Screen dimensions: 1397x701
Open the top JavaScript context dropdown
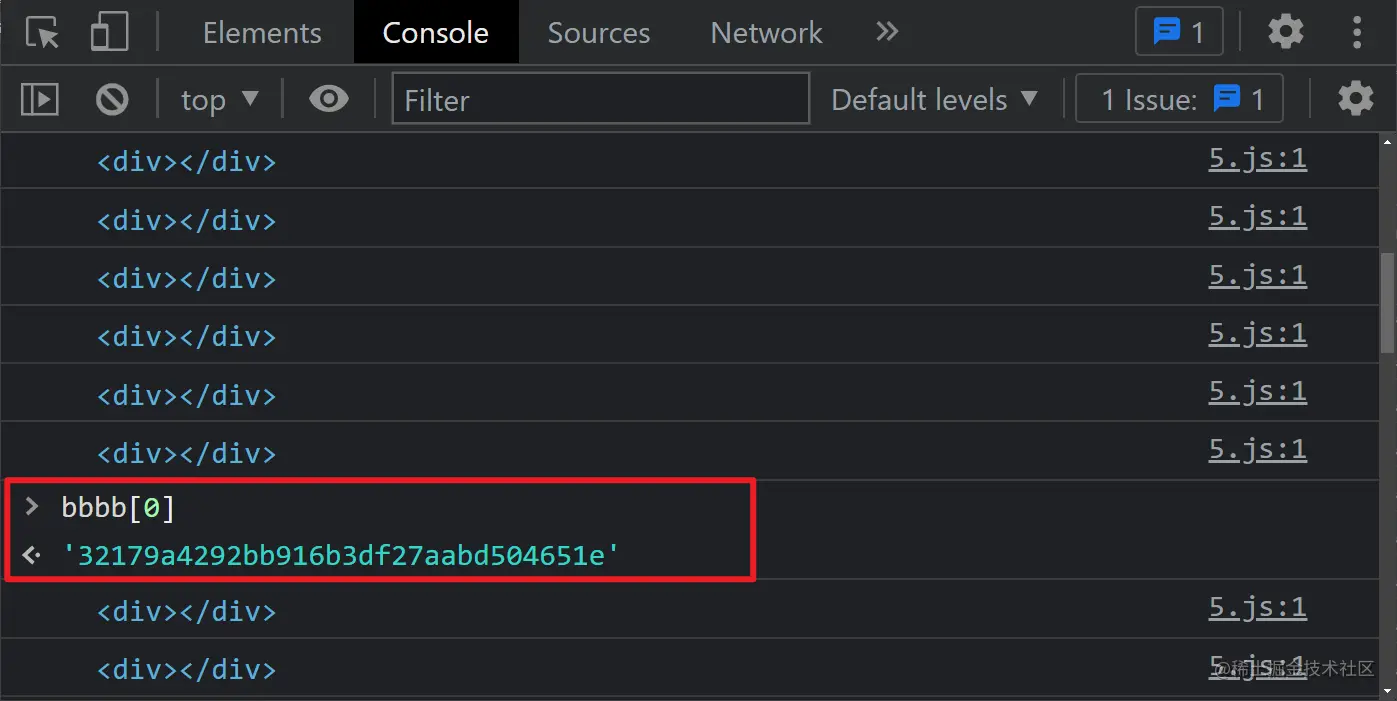click(220, 100)
